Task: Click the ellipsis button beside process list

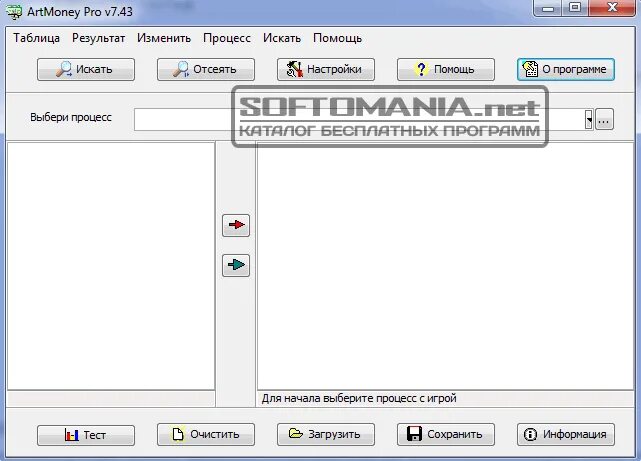Action: point(604,119)
